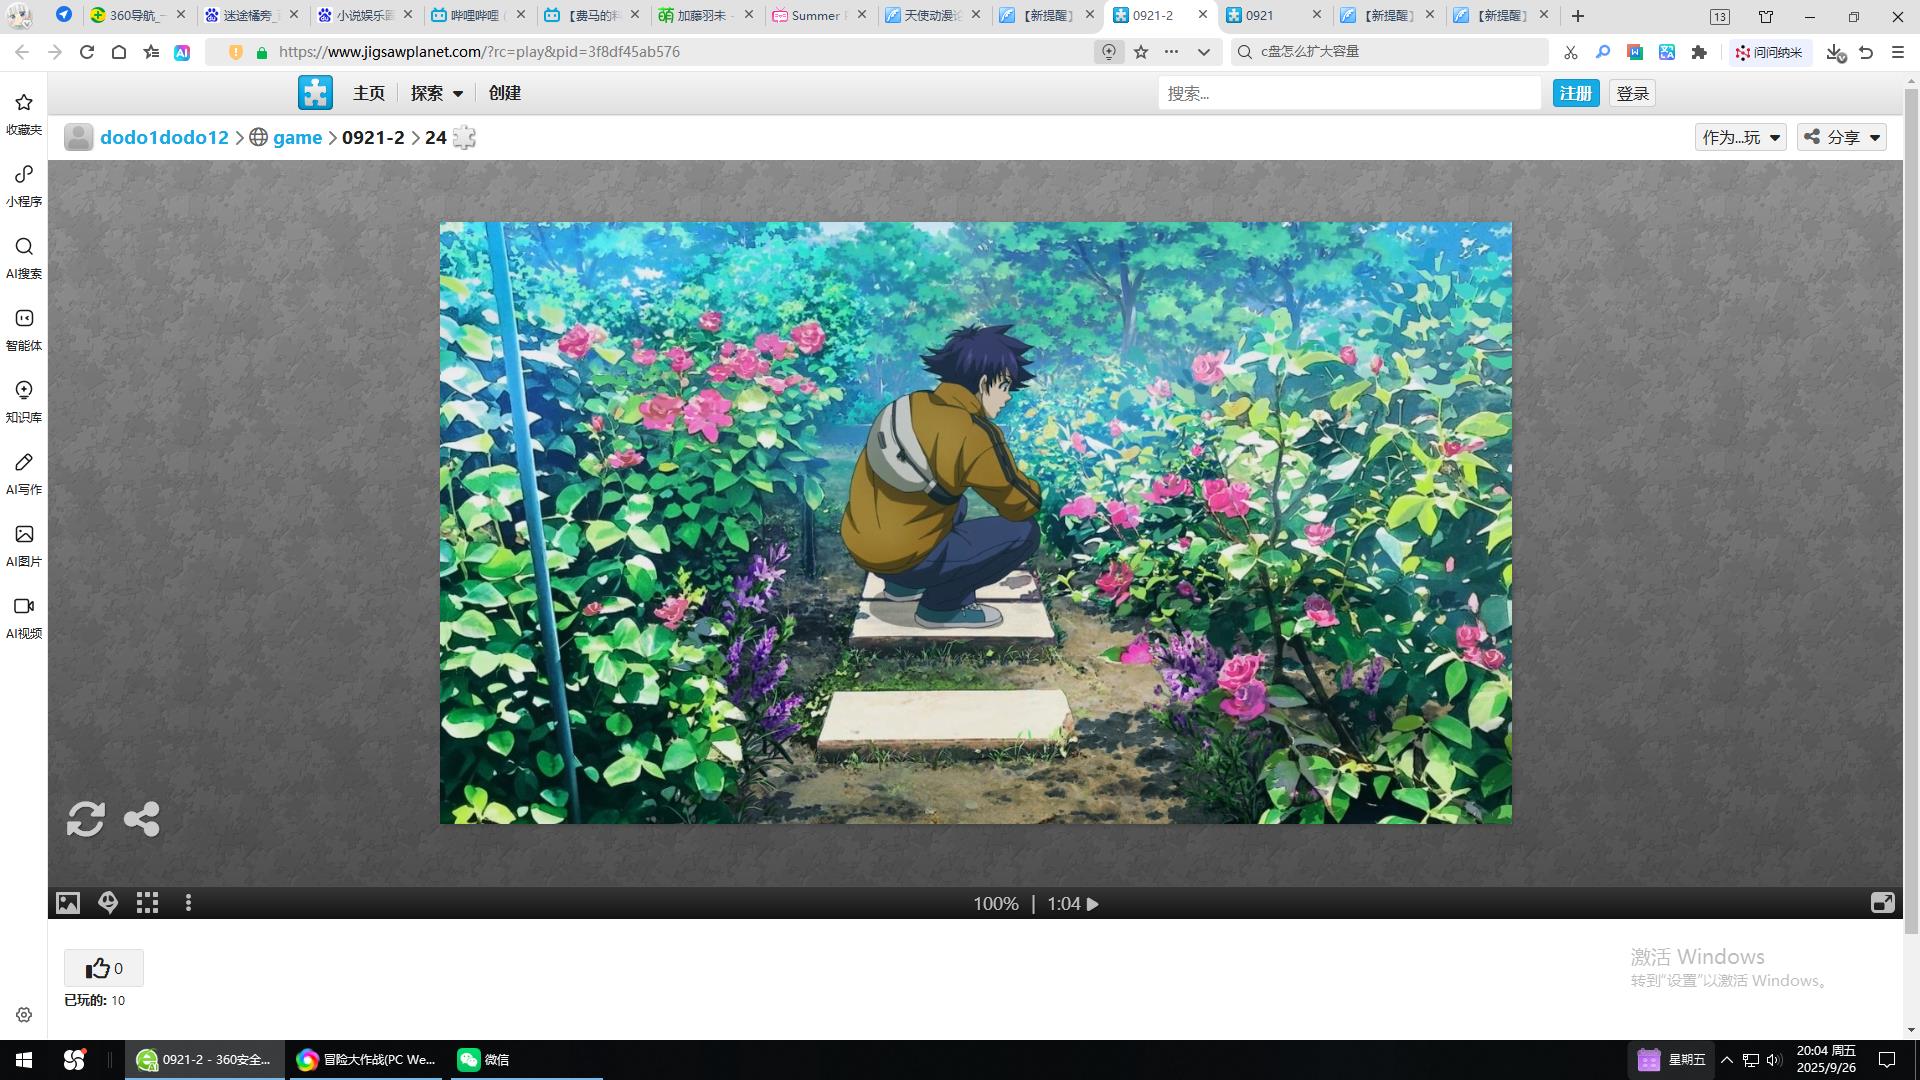This screenshot has height=1080, width=1920.
Task: Expand the 探索 dropdown menu
Action: coord(437,93)
